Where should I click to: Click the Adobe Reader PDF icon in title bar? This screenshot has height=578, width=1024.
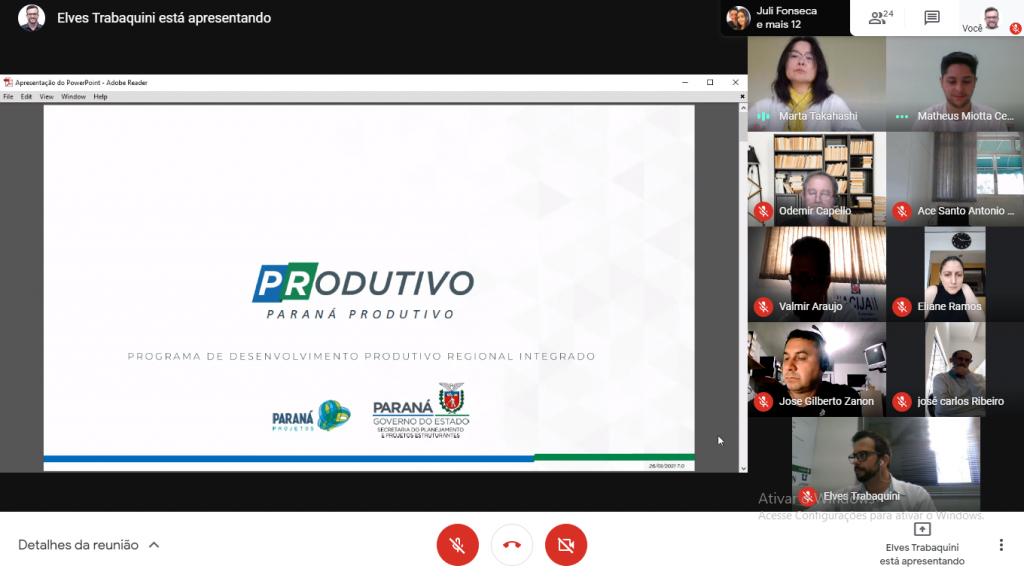click(x=8, y=82)
